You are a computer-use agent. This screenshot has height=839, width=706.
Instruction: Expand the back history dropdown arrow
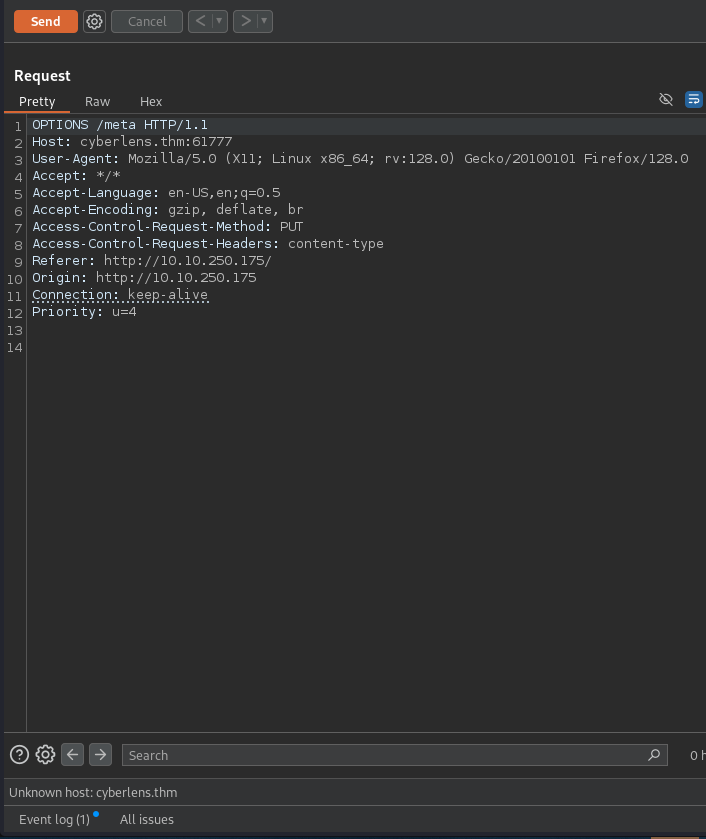[x=219, y=21]
